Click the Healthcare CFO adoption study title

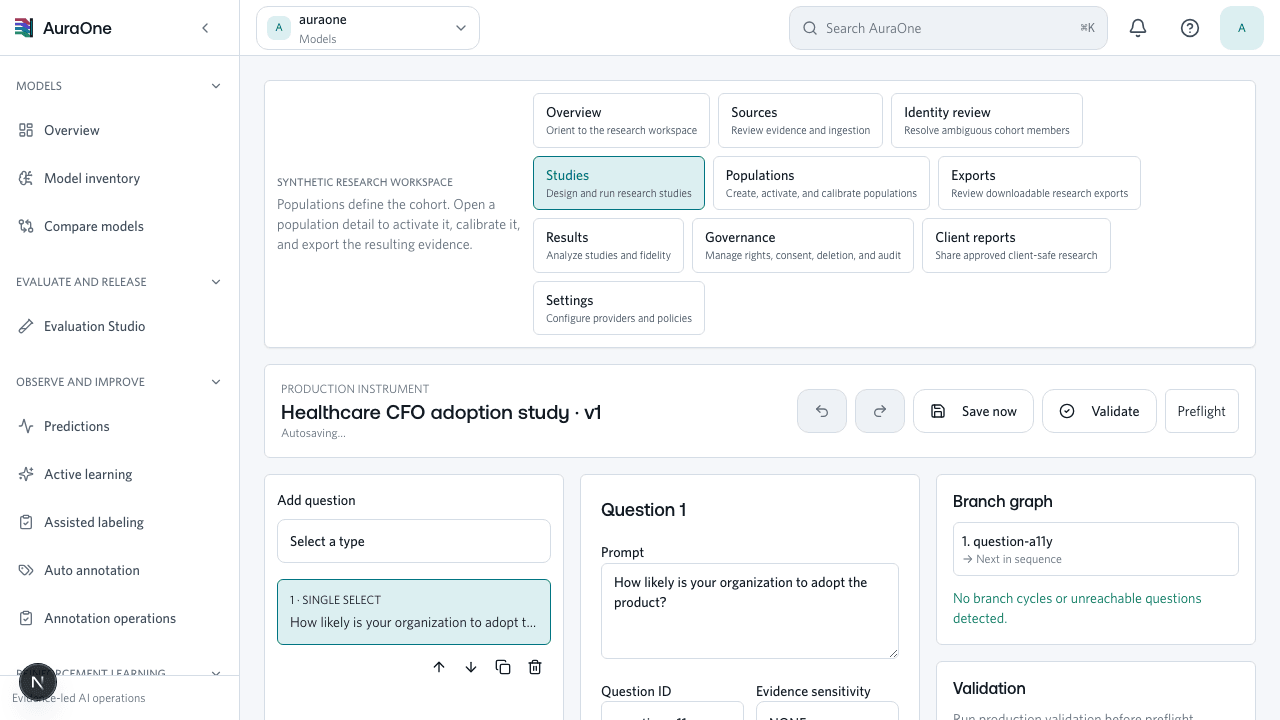point(441,412)
